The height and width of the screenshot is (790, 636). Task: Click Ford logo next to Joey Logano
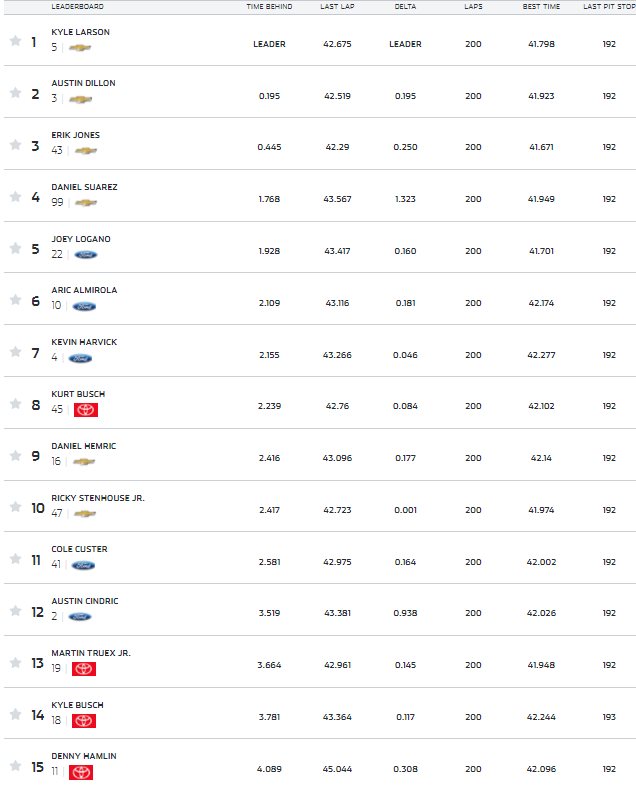click(x=86, y=255)
